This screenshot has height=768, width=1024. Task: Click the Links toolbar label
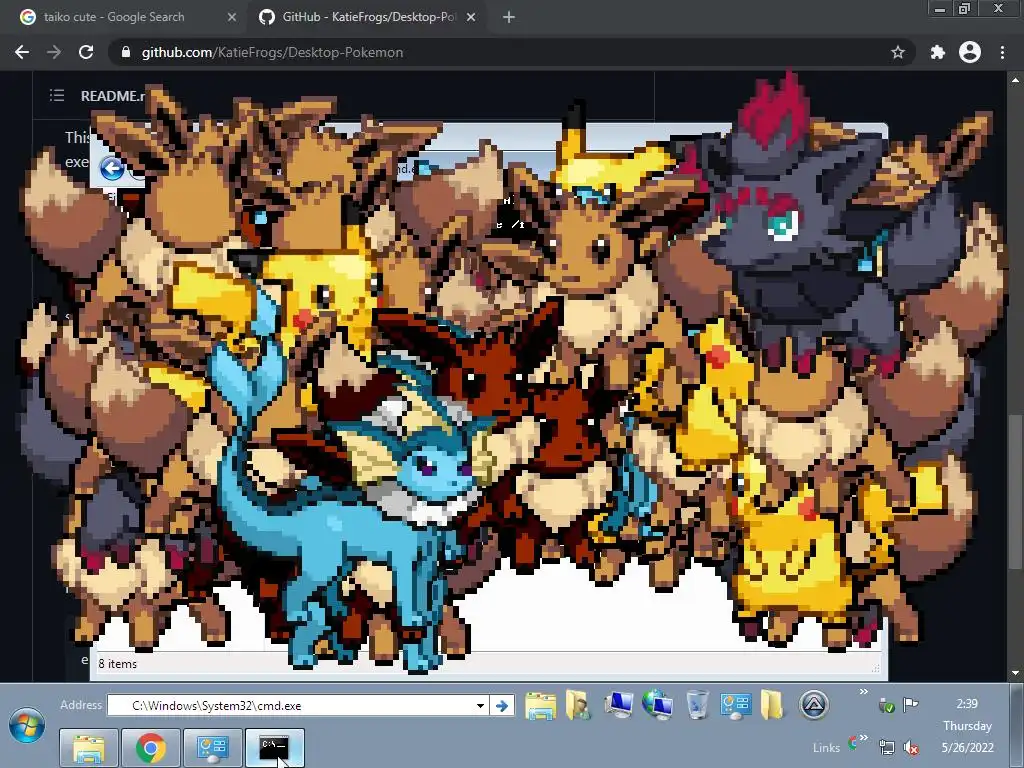(x=826, y=748)
